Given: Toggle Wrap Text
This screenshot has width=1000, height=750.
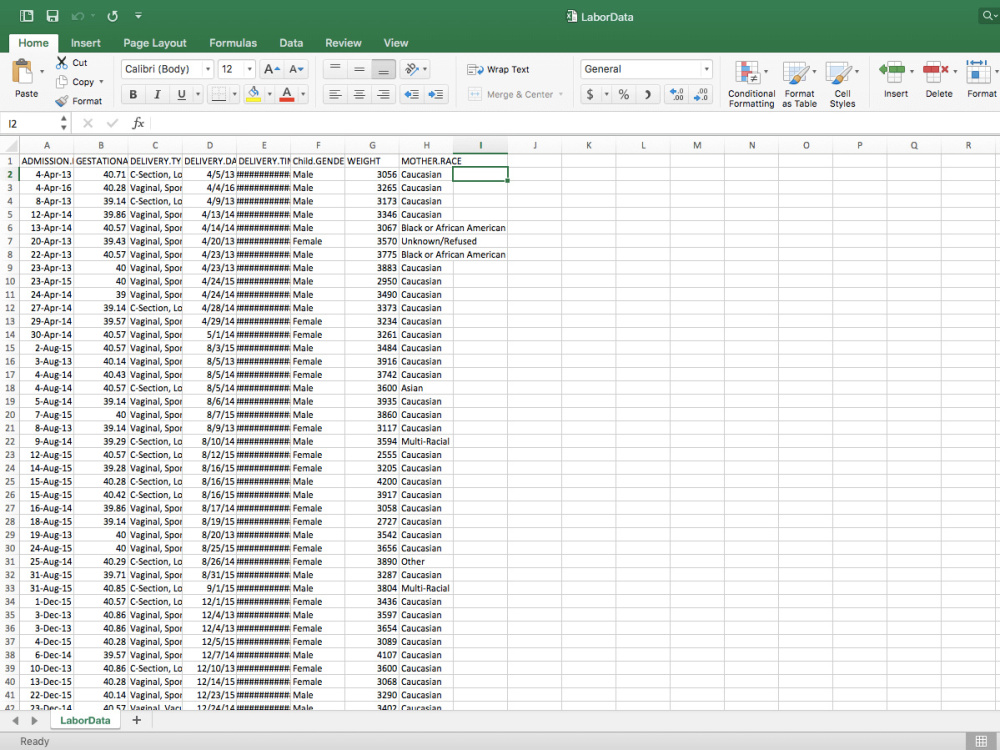Looking at the screenshot, I should click(x=498, y=69).
